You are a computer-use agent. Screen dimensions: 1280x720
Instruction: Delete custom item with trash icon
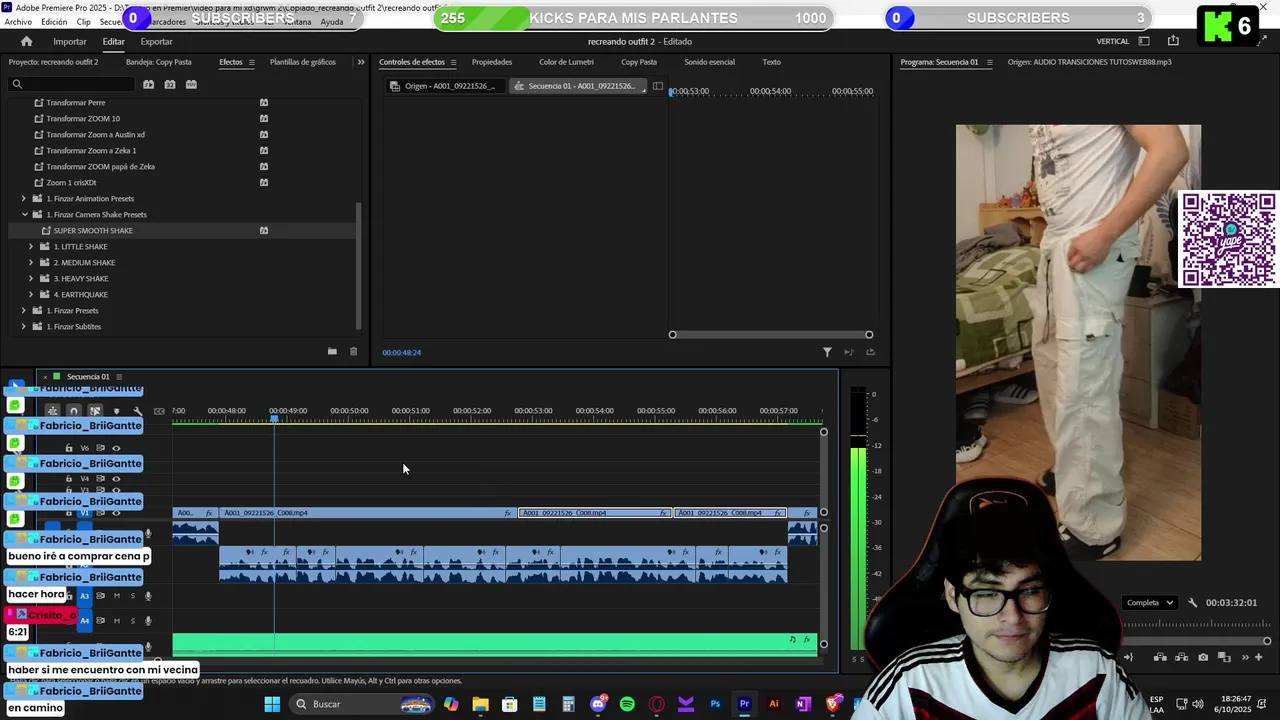coord(353,351)
